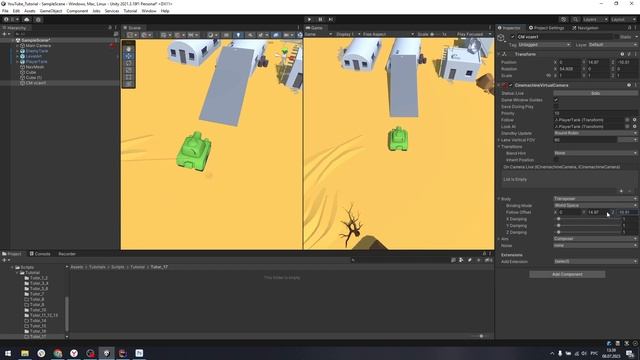
Task: Toggle Game Window Guides checkbox
Action: pyautogui.click(x=556, y=100)
